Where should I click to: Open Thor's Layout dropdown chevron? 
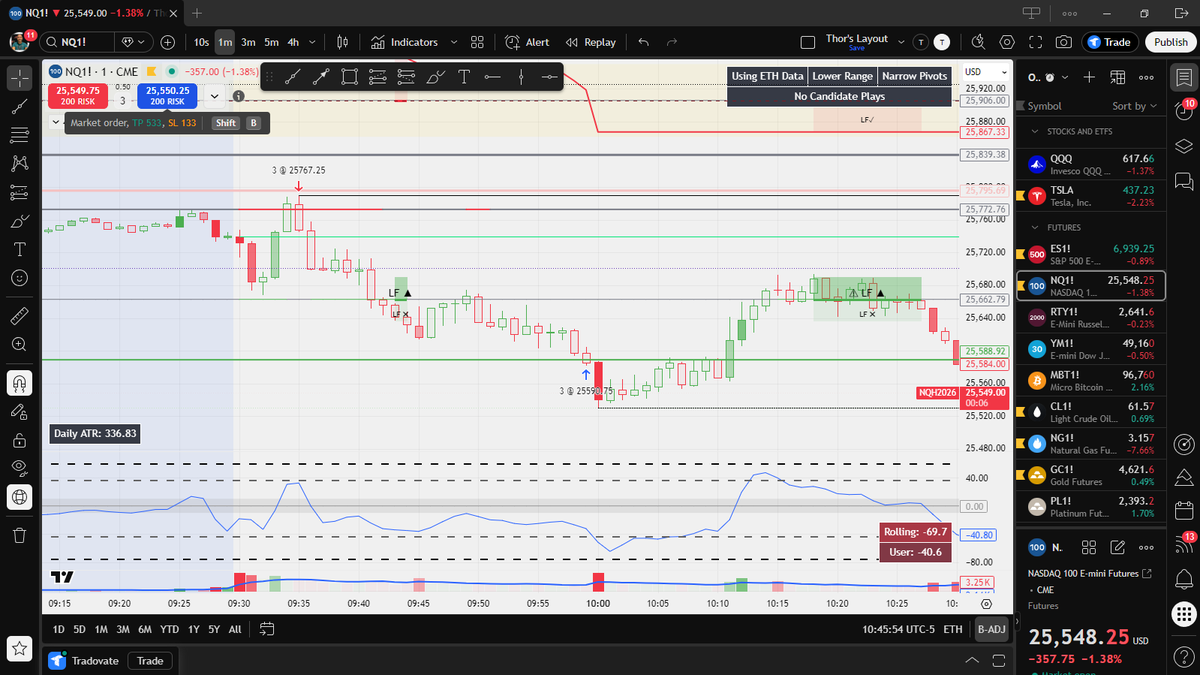[900, 42]
